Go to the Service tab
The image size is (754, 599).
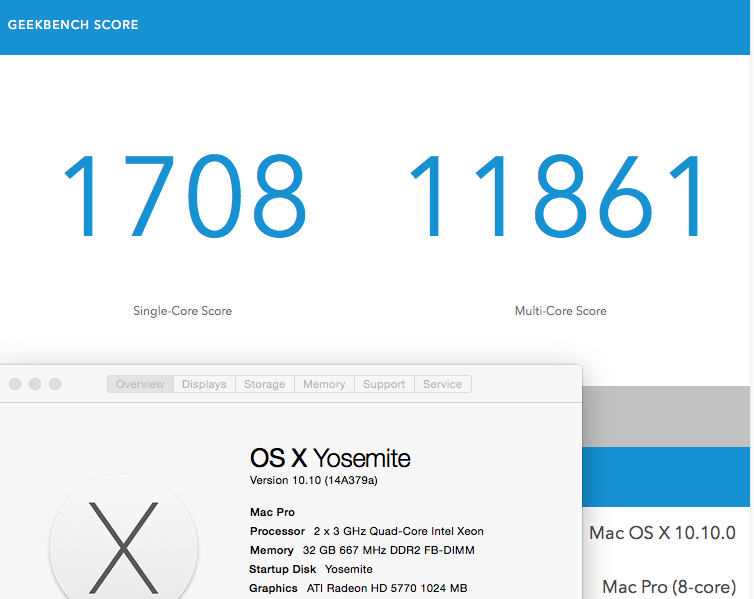442,384
